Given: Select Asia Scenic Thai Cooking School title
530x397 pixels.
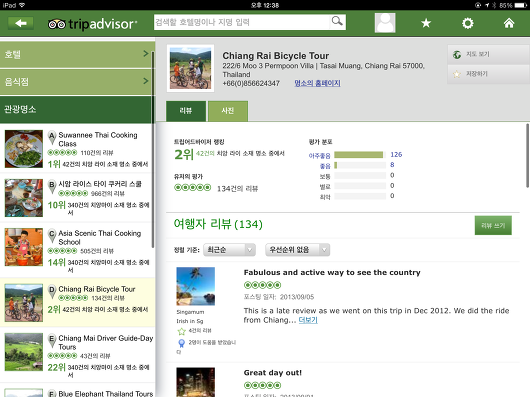Looking at the screenshot, I should click(99, 238).
